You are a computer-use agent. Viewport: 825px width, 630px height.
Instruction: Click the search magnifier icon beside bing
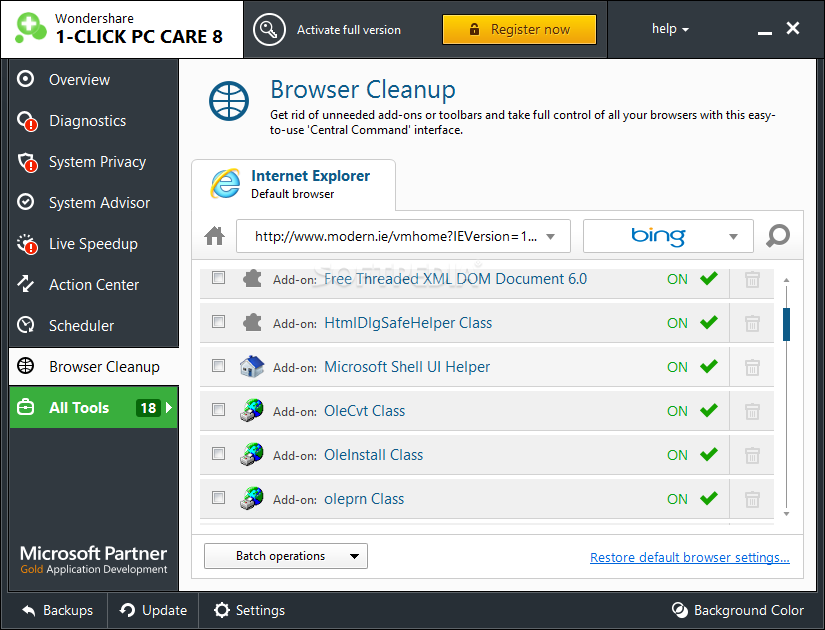(778, 236)
